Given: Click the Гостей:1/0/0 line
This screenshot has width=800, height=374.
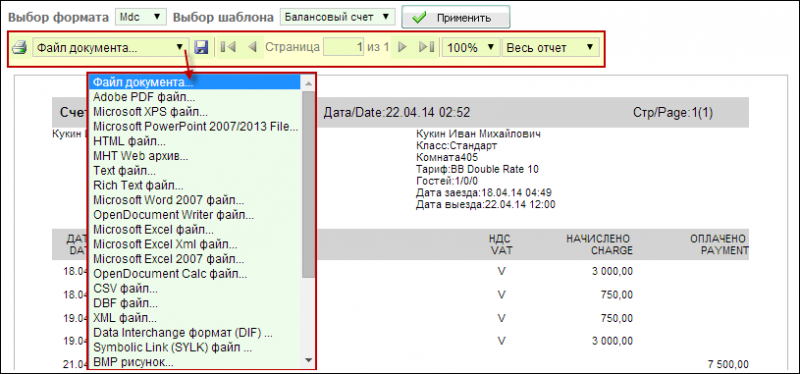Looking at the screenshot, I should [x=447, y=181].
